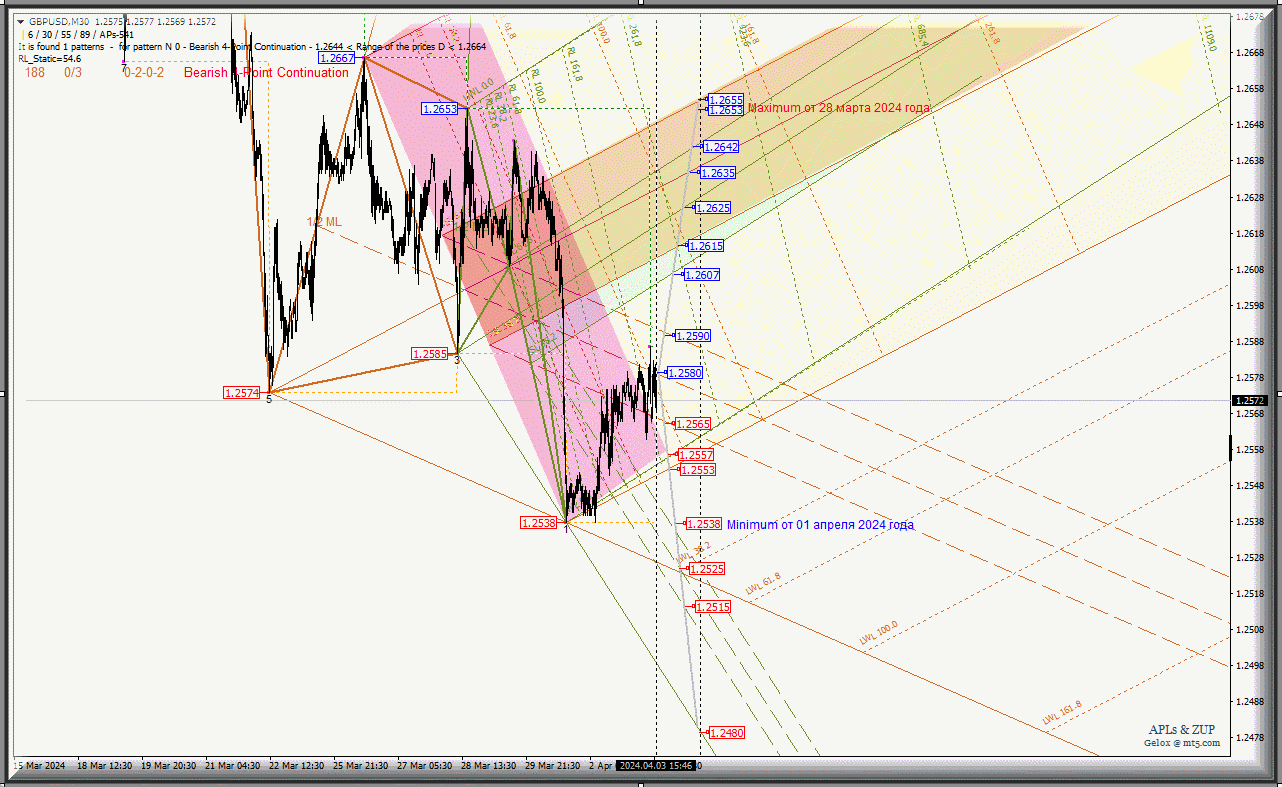Click the 1.2642 blue level marker
This screenshot has height=787, width=1282.
pyautogui.click(x=720, y=147)
